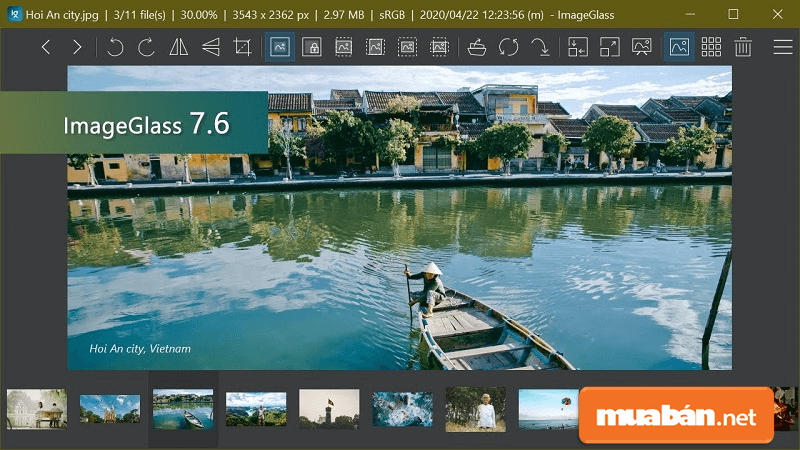The height and width of the screenshot is (450, 800).
Task: Flip the image vertically
Action: (211, 47)
